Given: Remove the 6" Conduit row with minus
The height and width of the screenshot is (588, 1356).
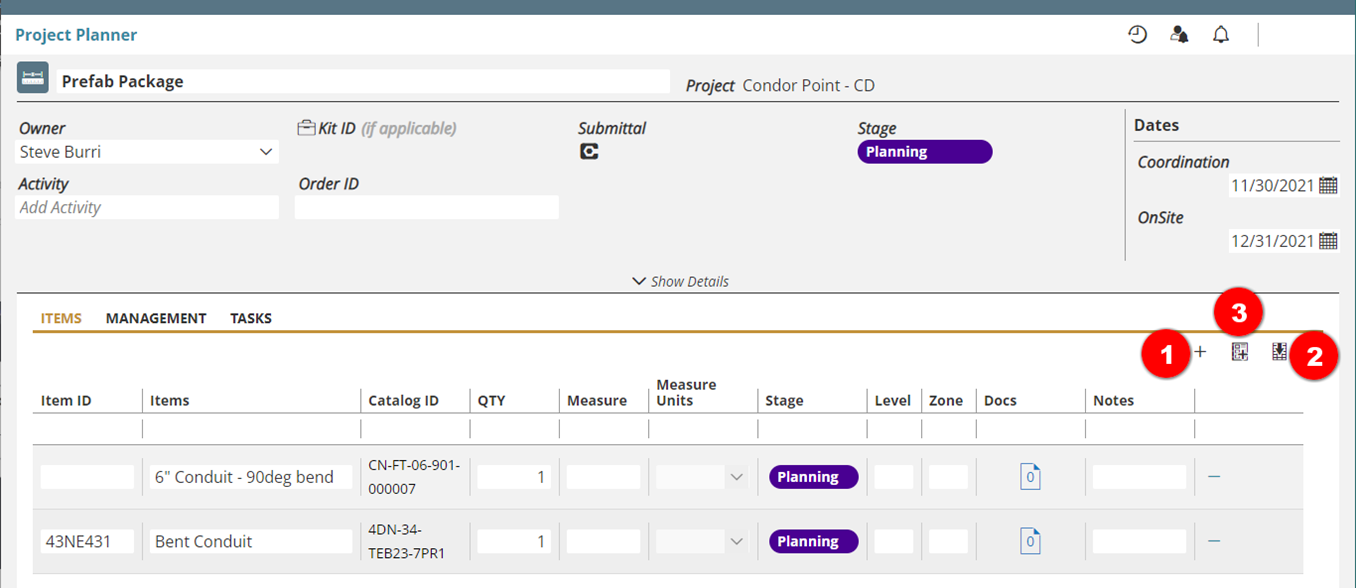Looking at the screenshot, I should point(1214,477).
